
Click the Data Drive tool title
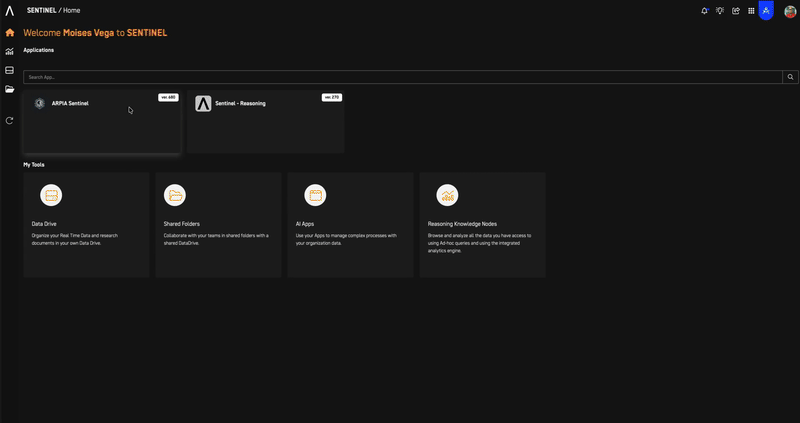pyautogui.click(x=44, y=224)
